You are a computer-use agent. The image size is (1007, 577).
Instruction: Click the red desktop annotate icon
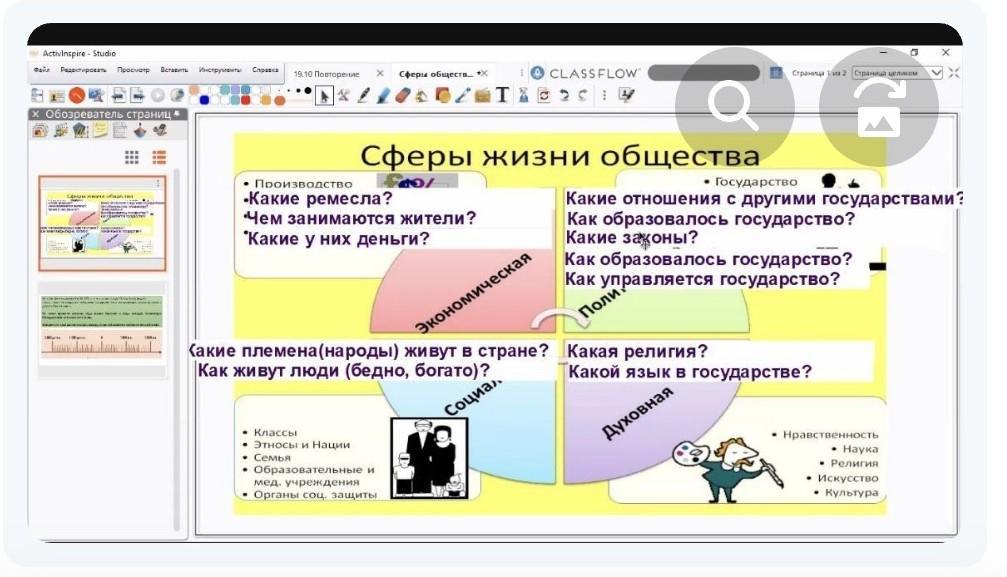click(77, 95)
